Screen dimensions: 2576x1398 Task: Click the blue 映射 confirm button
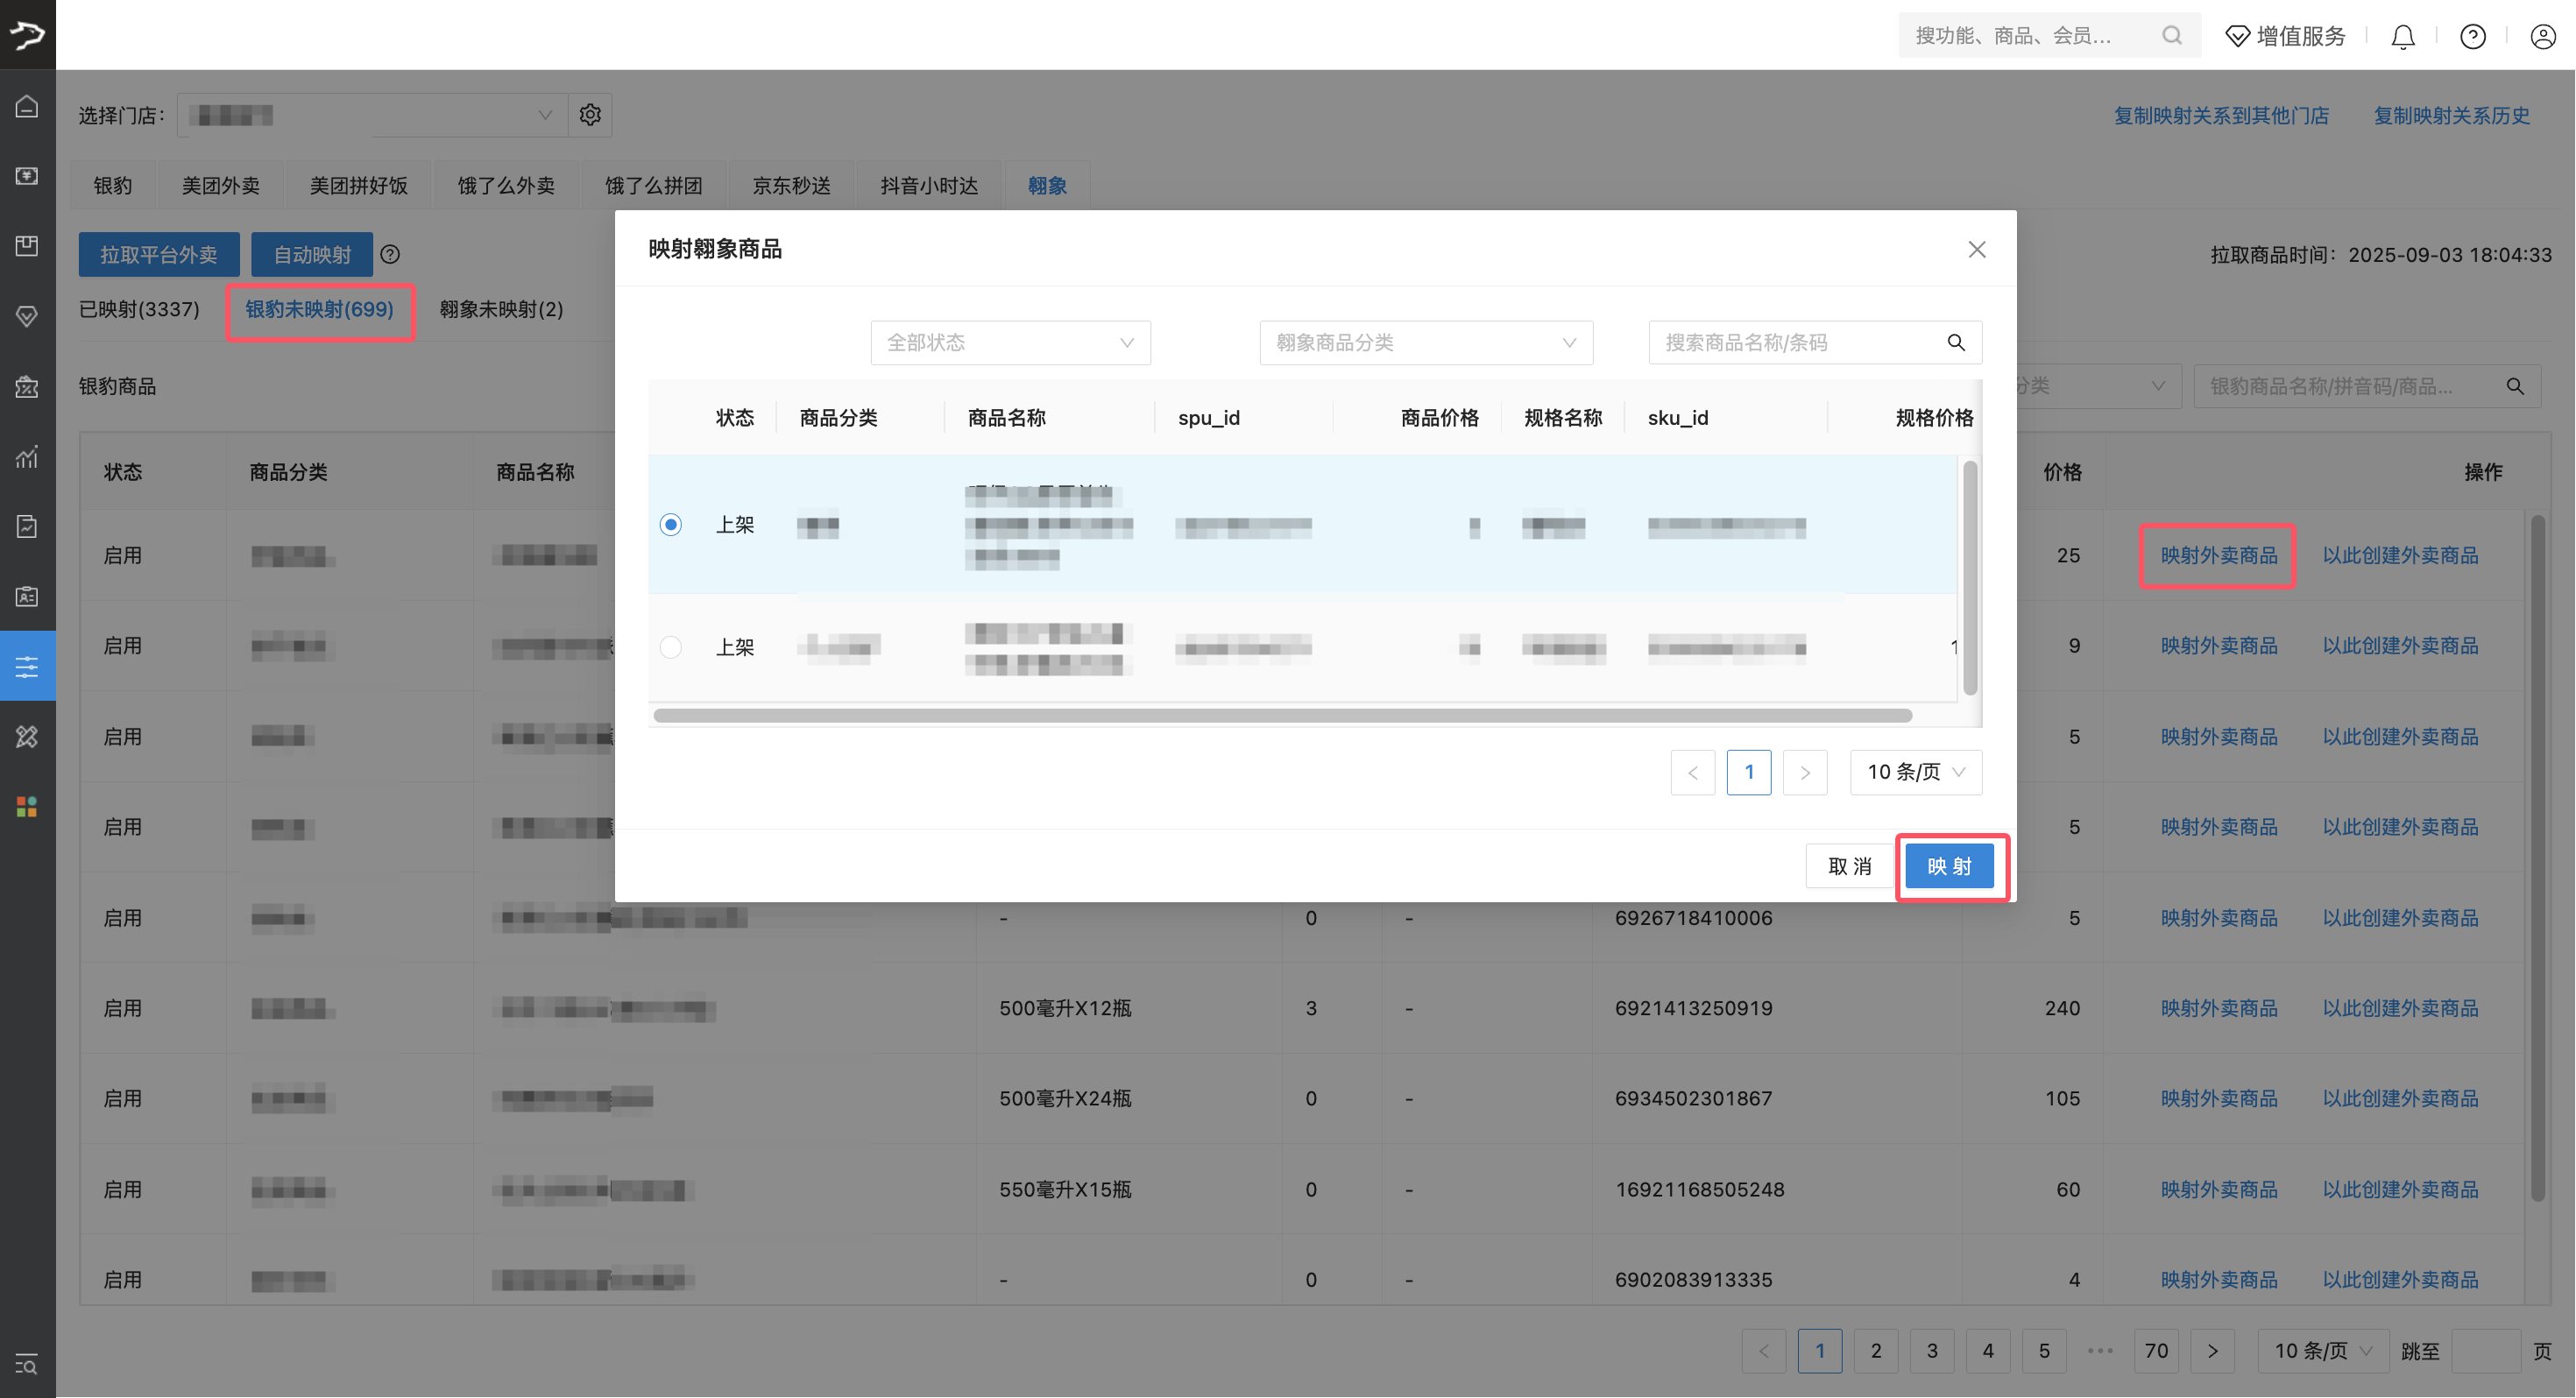pyautogui.click(x=1949, y=866)
